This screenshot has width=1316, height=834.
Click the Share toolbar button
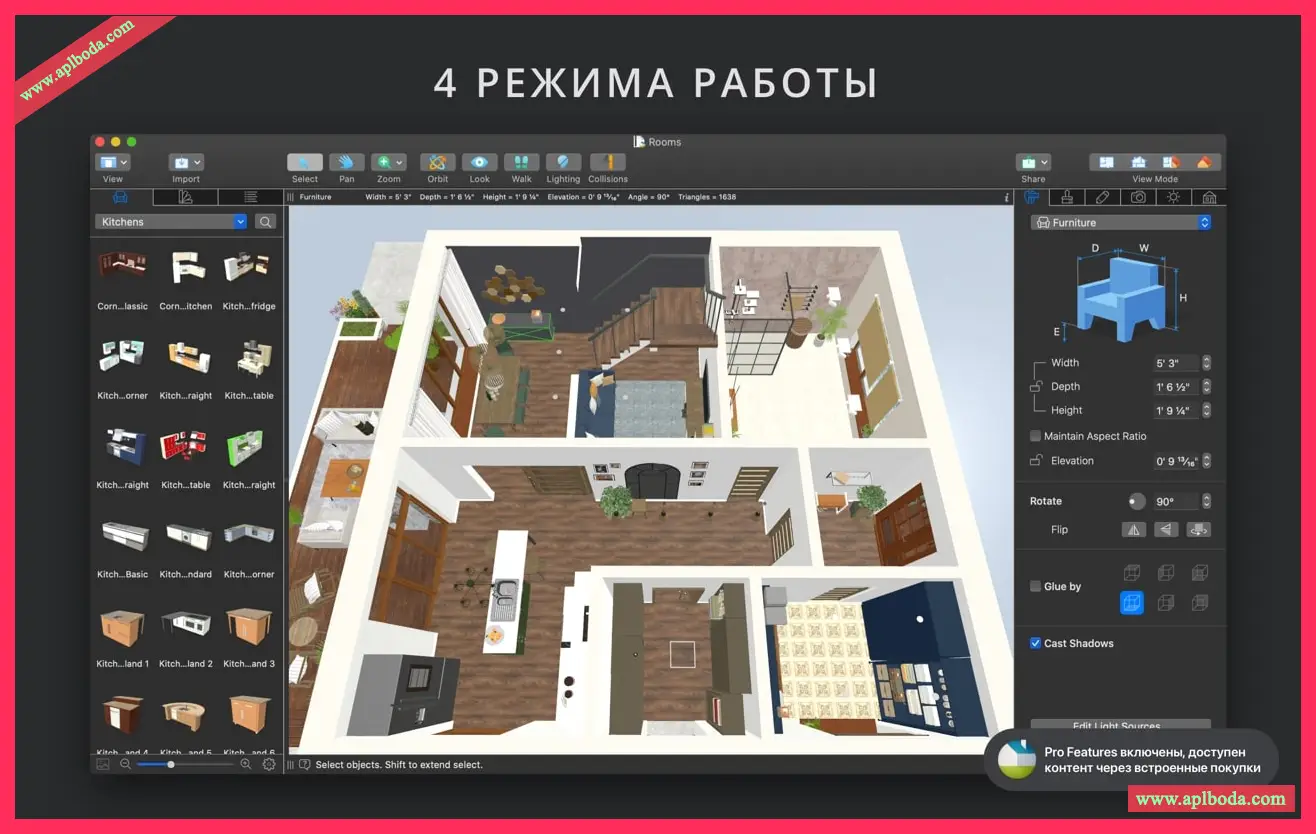tap(1033, 163)
